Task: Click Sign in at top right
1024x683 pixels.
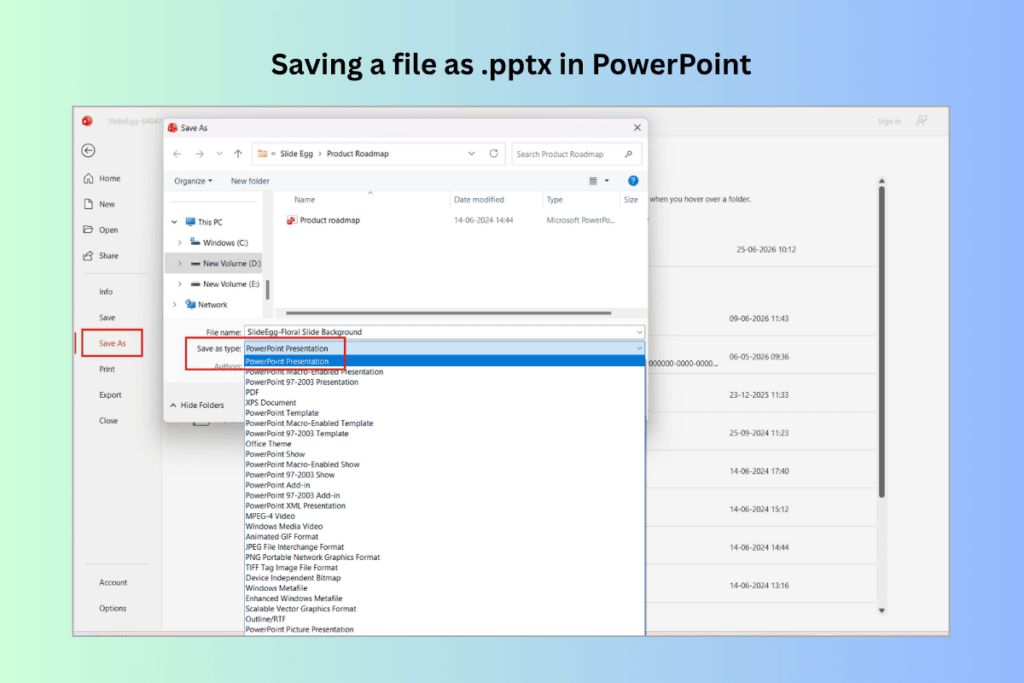Action: [889, 121]
